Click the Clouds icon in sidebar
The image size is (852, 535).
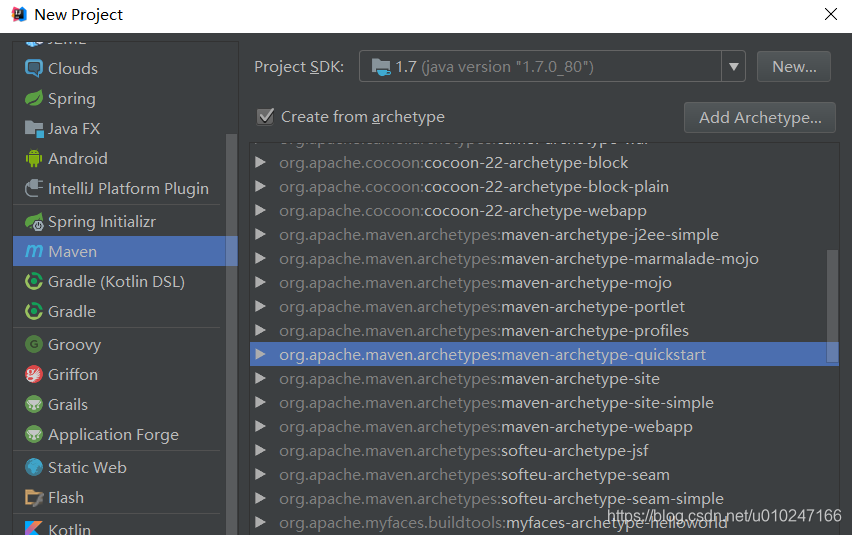[34, 68]
